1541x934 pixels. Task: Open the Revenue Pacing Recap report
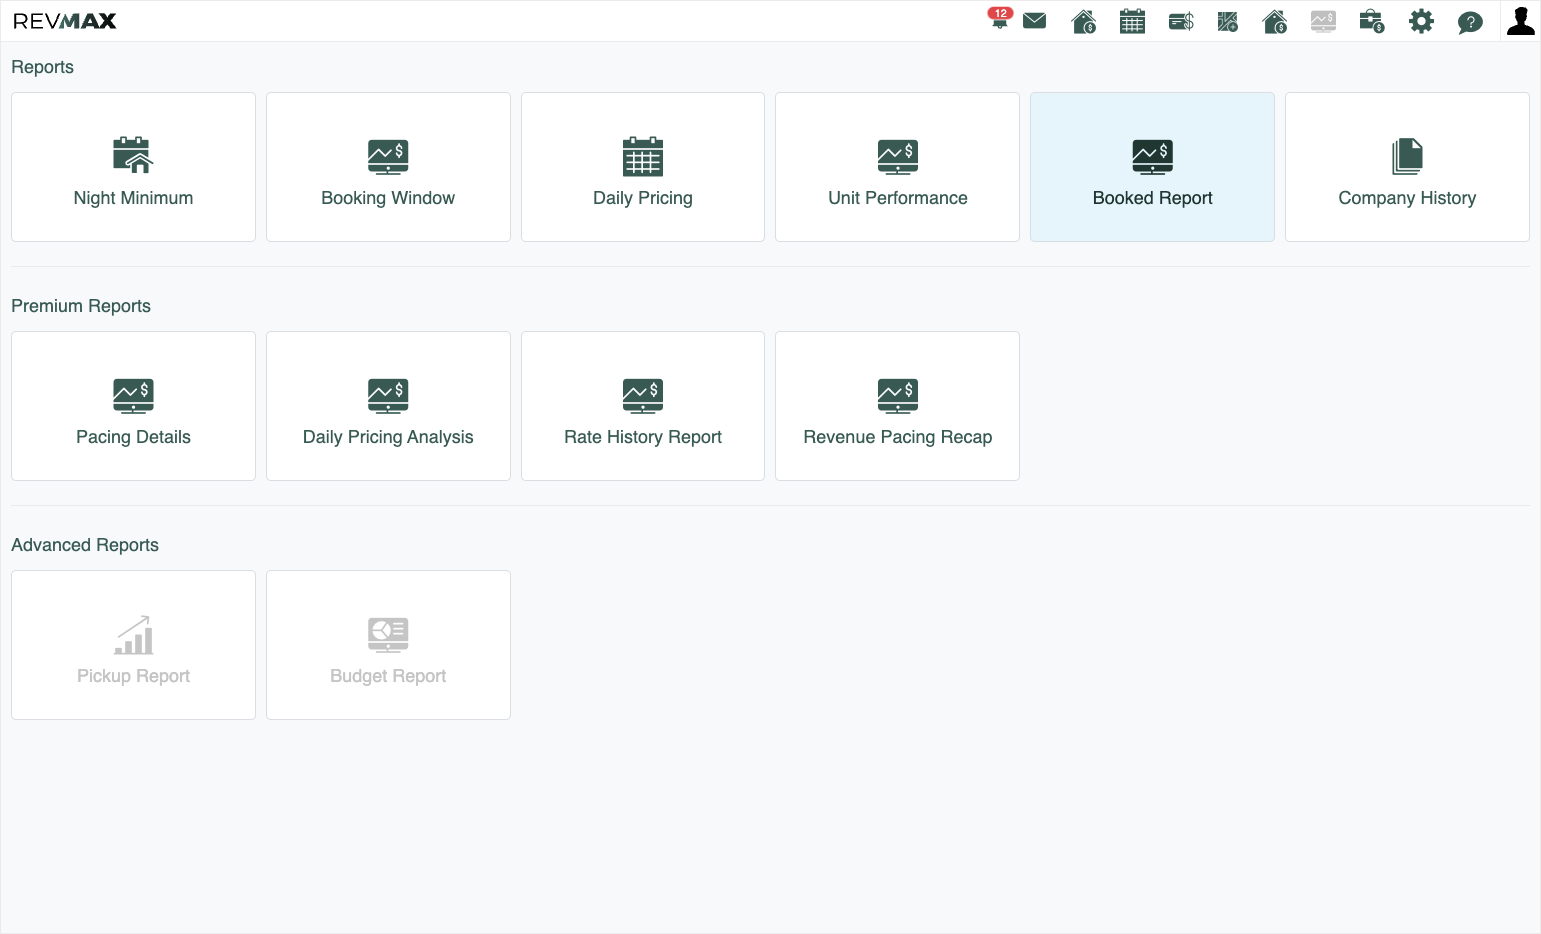coord(898,406)
